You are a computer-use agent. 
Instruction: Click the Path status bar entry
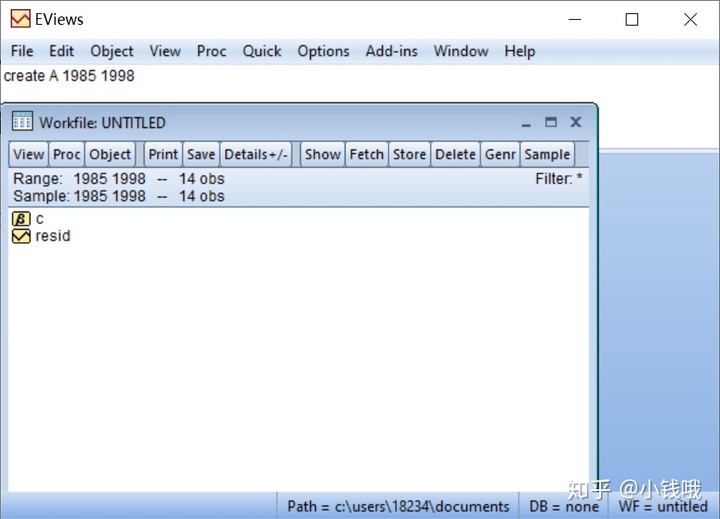tap(398, 506)
